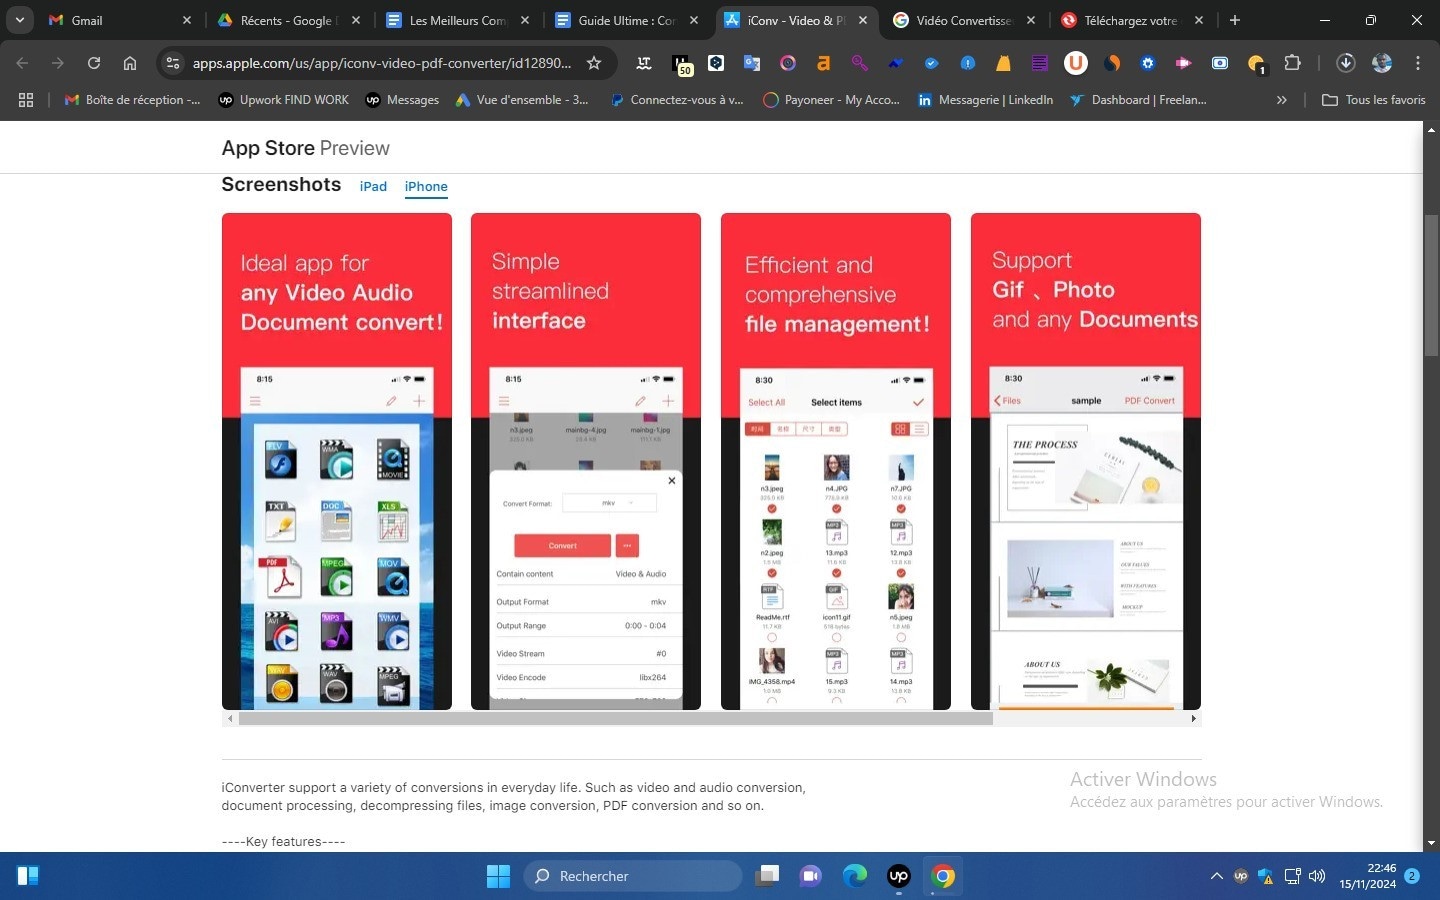Image resolution: width=1440 pixels, height=900 pixels.
Task: Open the volume control in system tray
Action: tap(1317, 876)
